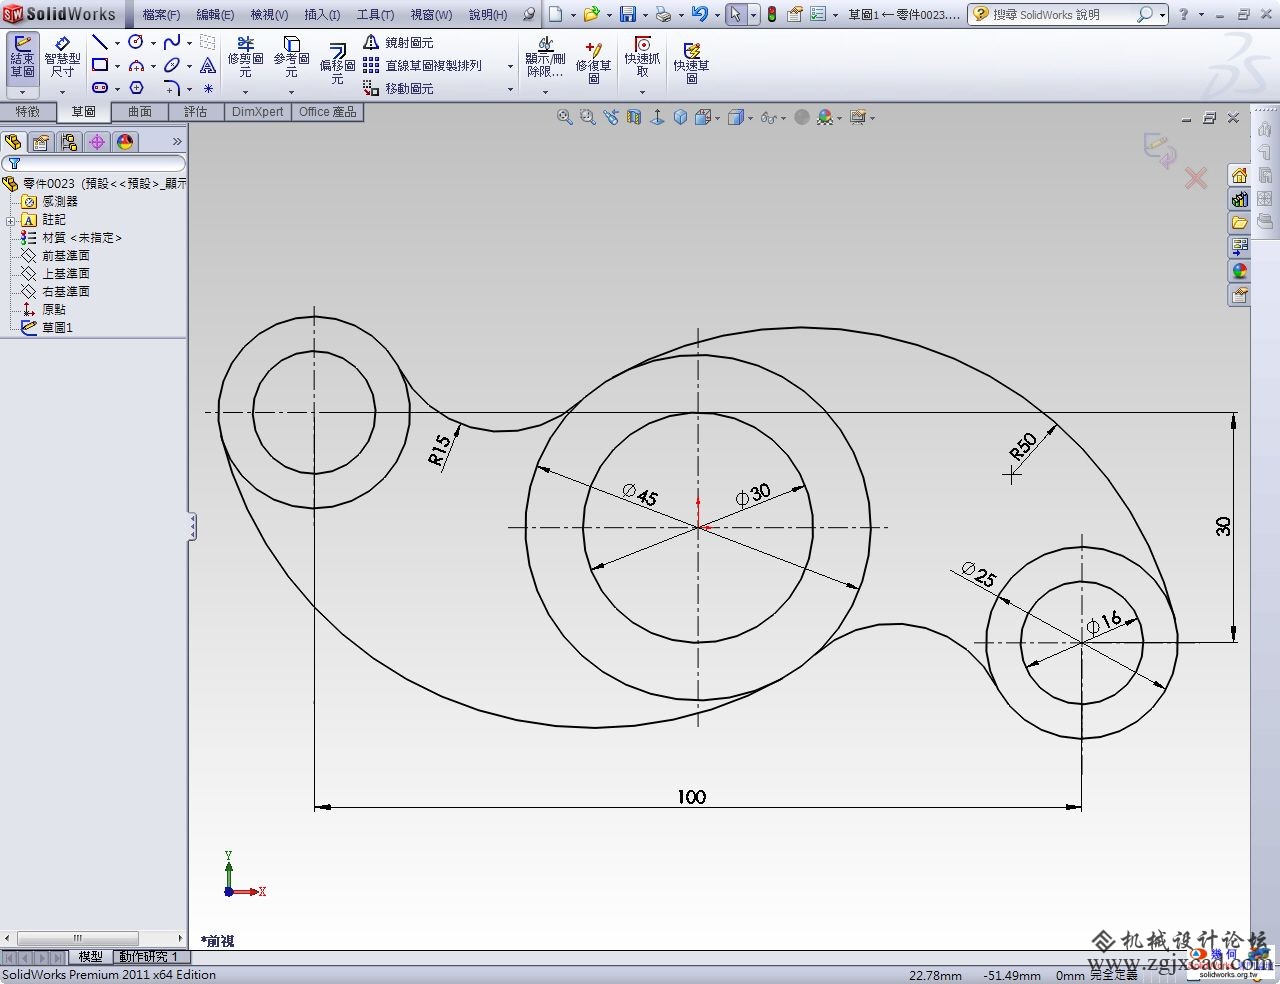Screen dimensions: 1280x984
Task: Select the sketch Text tool
Action: click(x=208, y=65)
